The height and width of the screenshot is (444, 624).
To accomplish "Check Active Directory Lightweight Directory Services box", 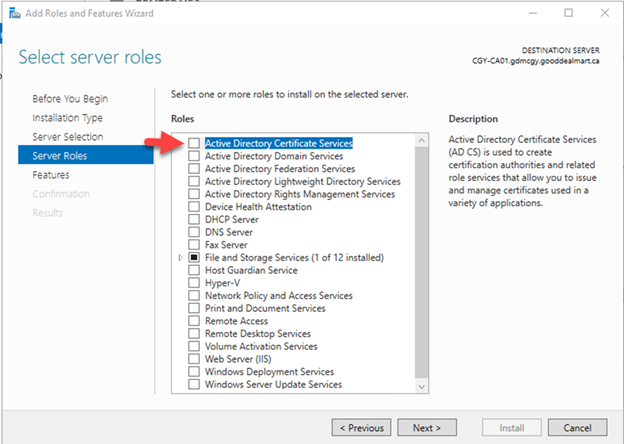I will [194, 181].
